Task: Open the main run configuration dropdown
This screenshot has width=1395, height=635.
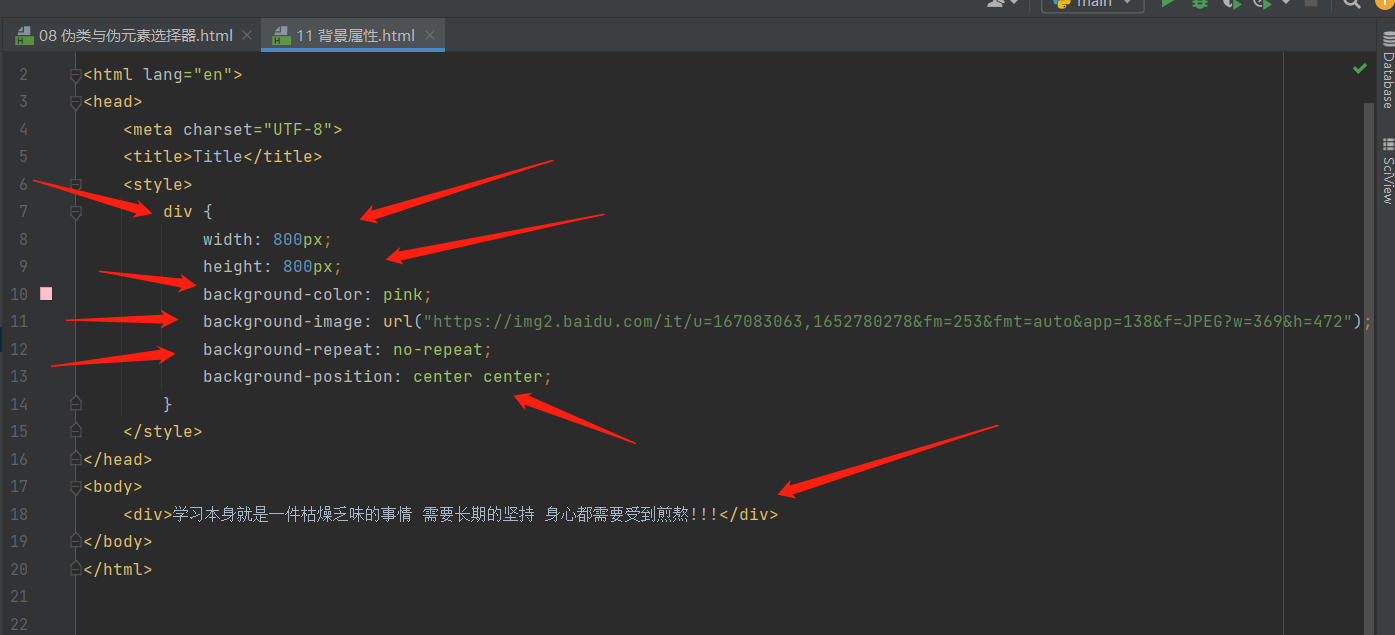Action: click(1093, 4)
